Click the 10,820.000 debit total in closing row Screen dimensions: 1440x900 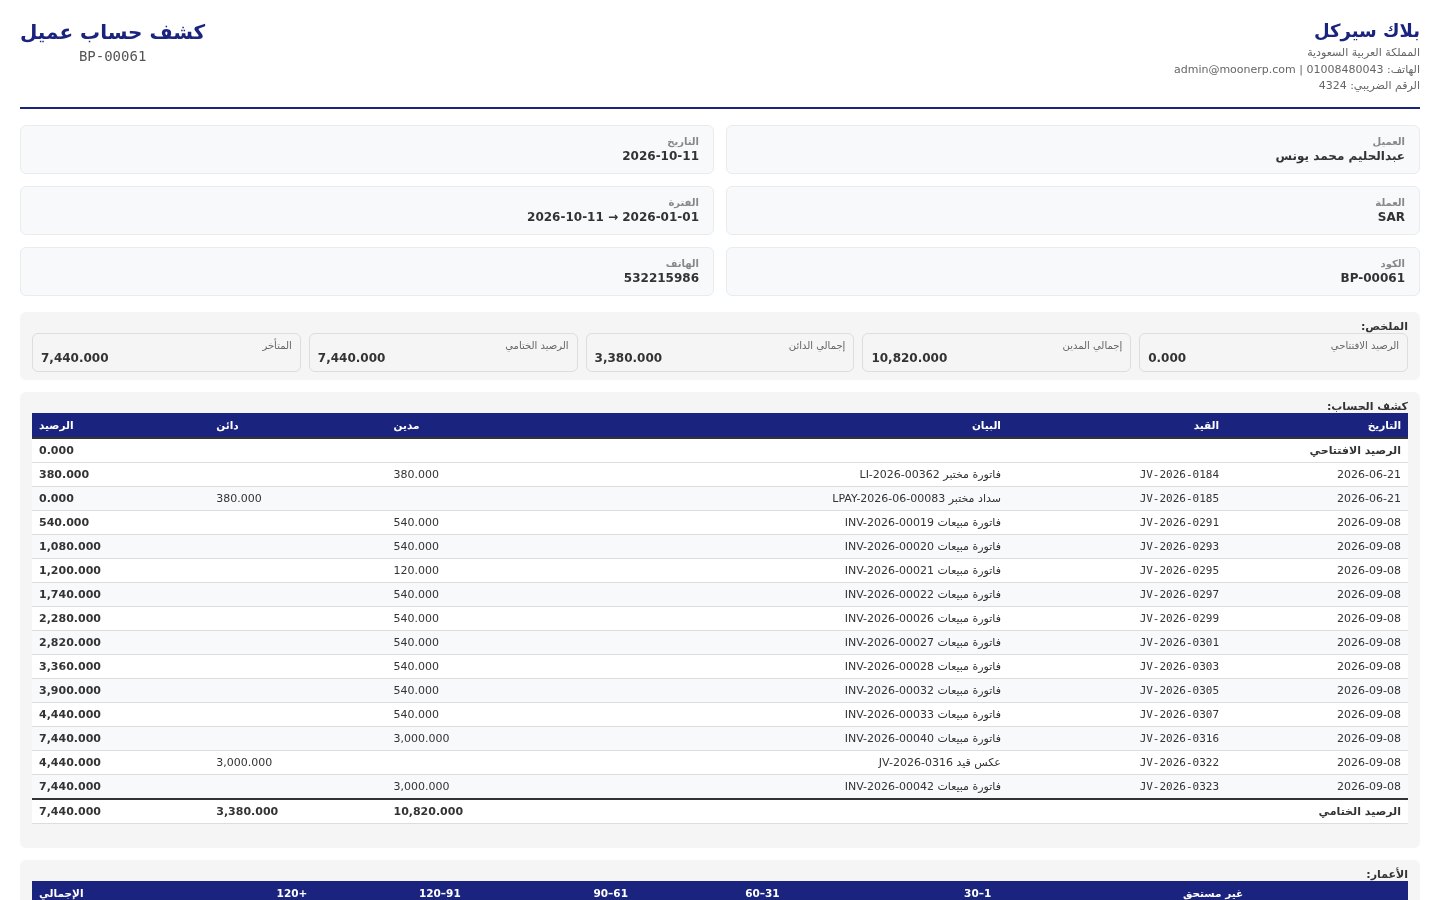coord(428,812)
